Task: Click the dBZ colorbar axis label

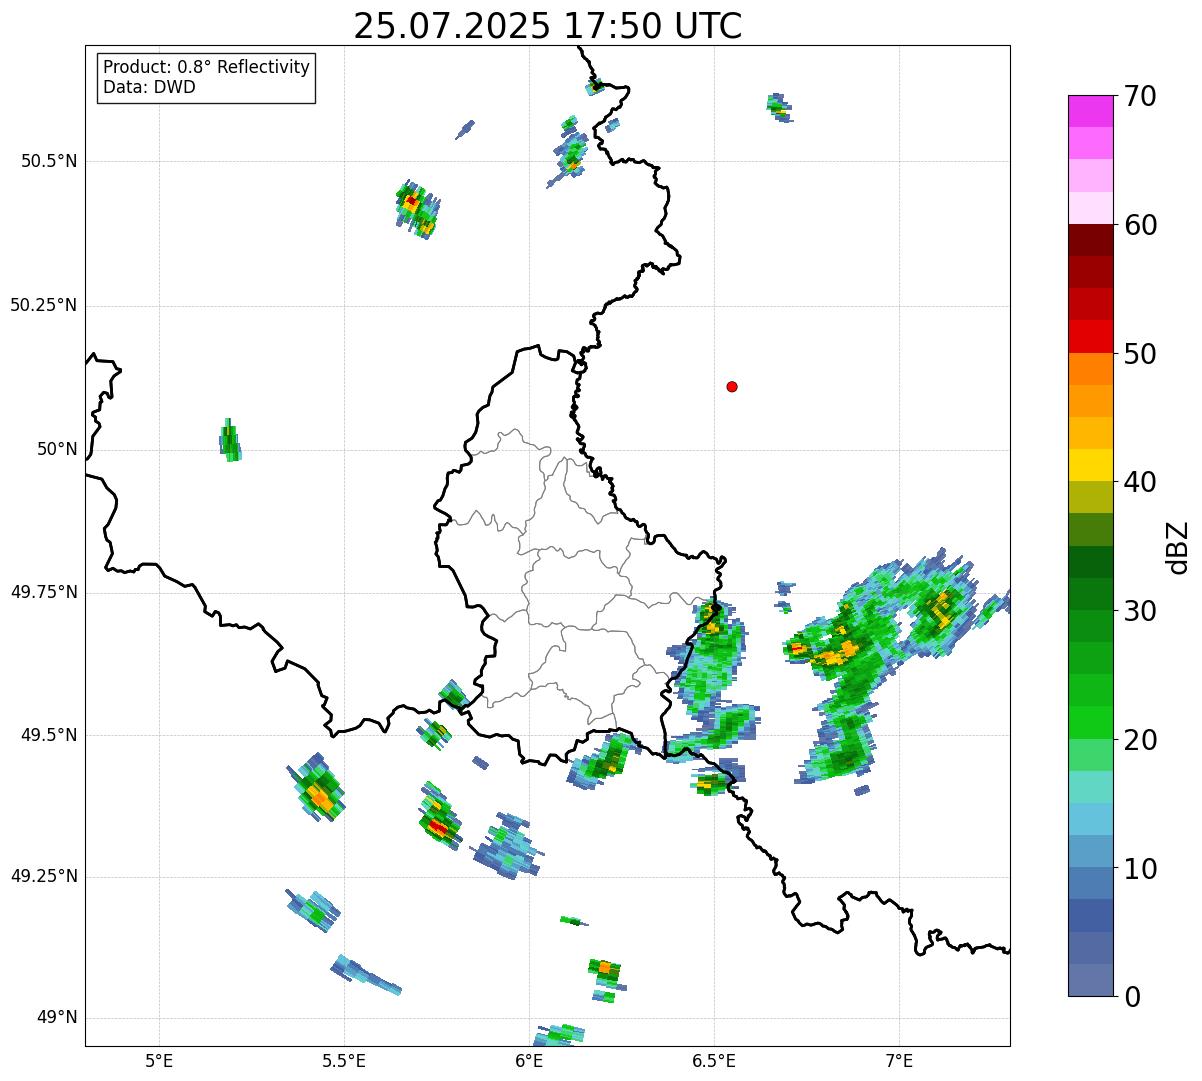Action: pos(1178,546)
